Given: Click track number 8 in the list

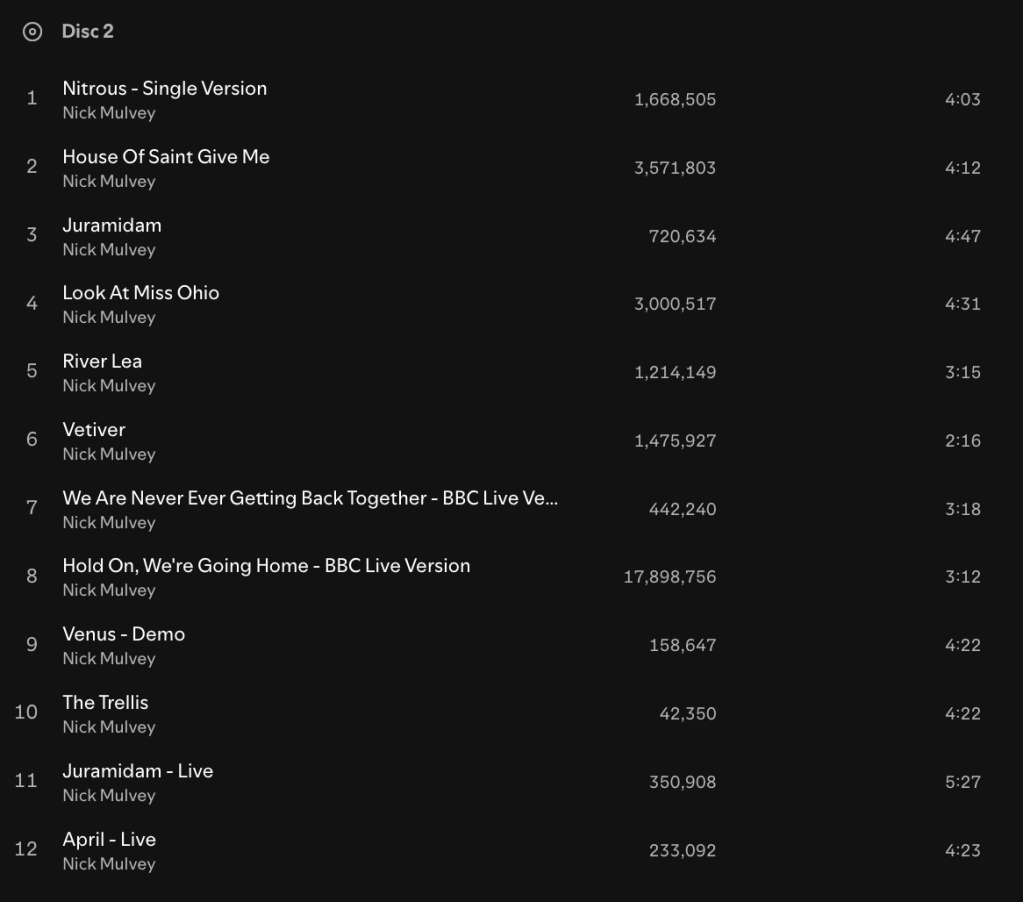Looking at the screenshot, I should click(x=32, y=576).
